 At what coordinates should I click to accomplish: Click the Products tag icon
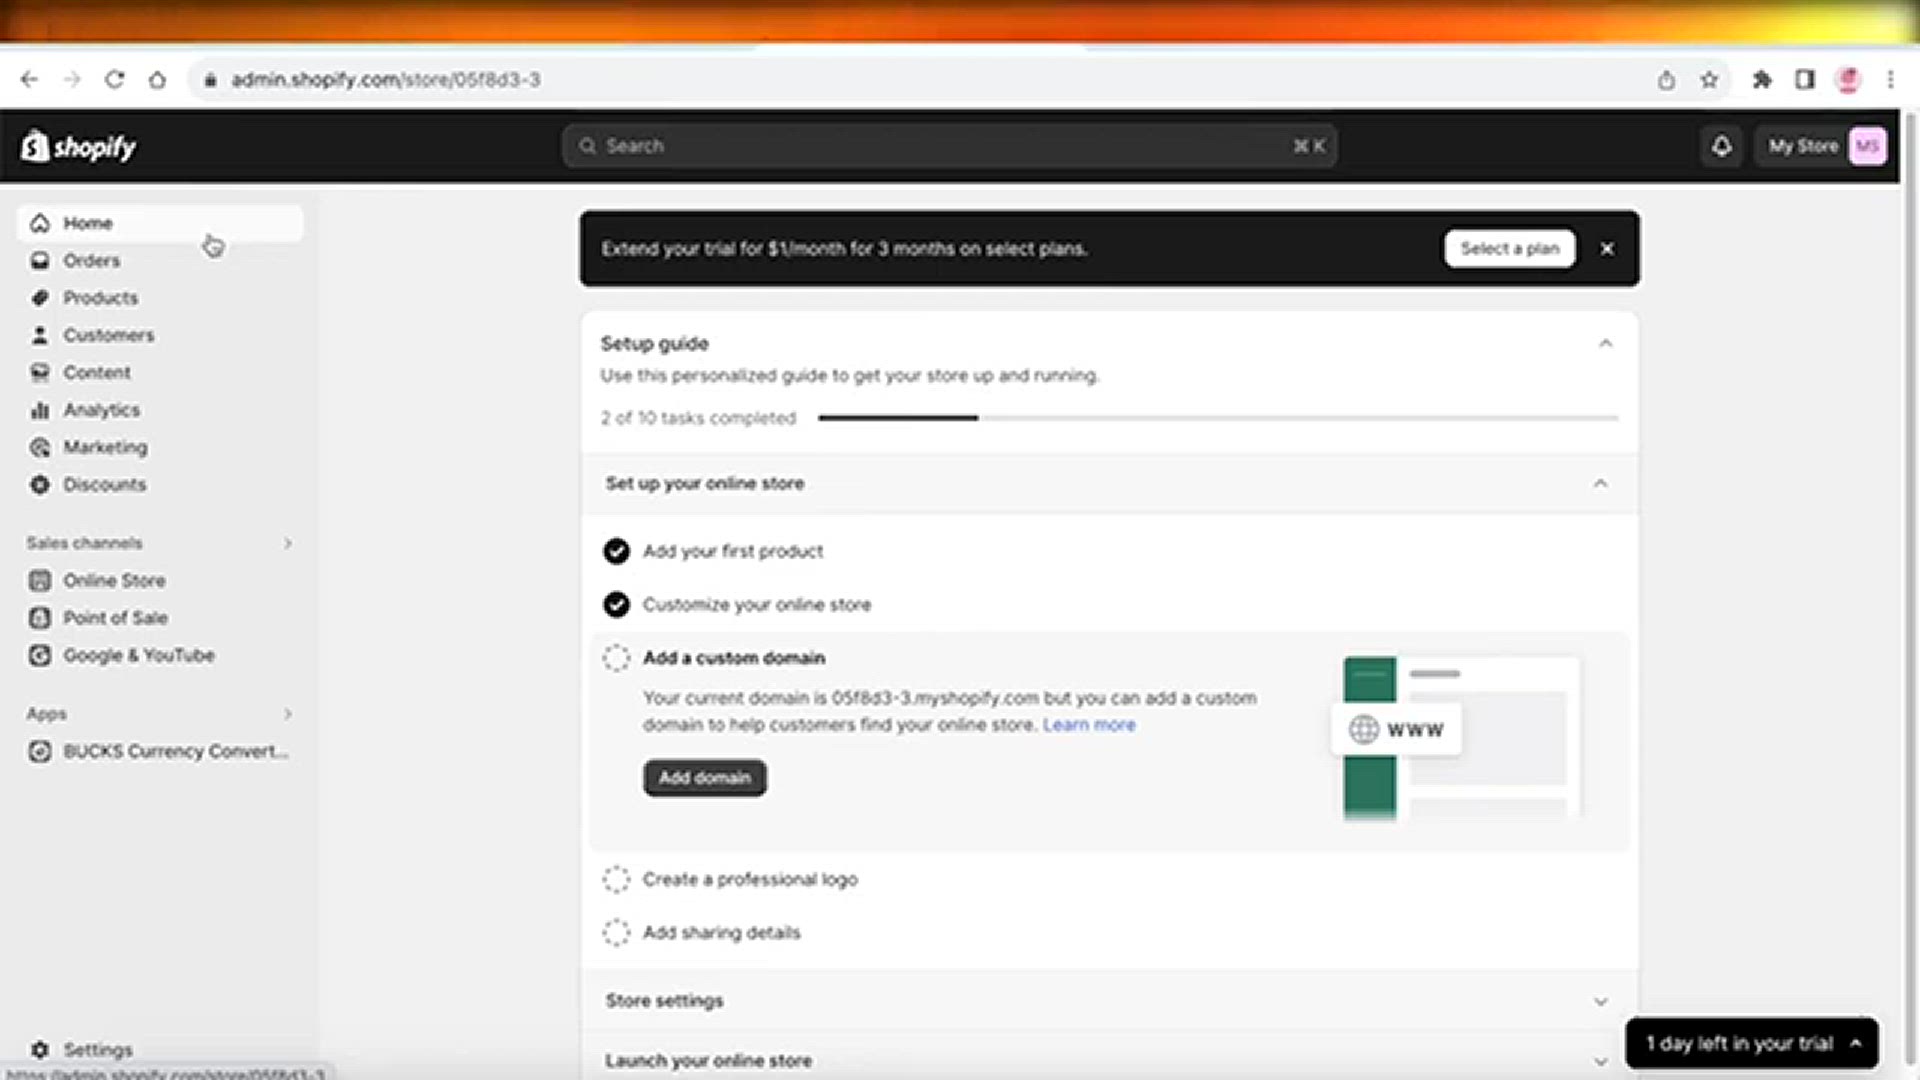pyautogui.click(x=40, y=298)
